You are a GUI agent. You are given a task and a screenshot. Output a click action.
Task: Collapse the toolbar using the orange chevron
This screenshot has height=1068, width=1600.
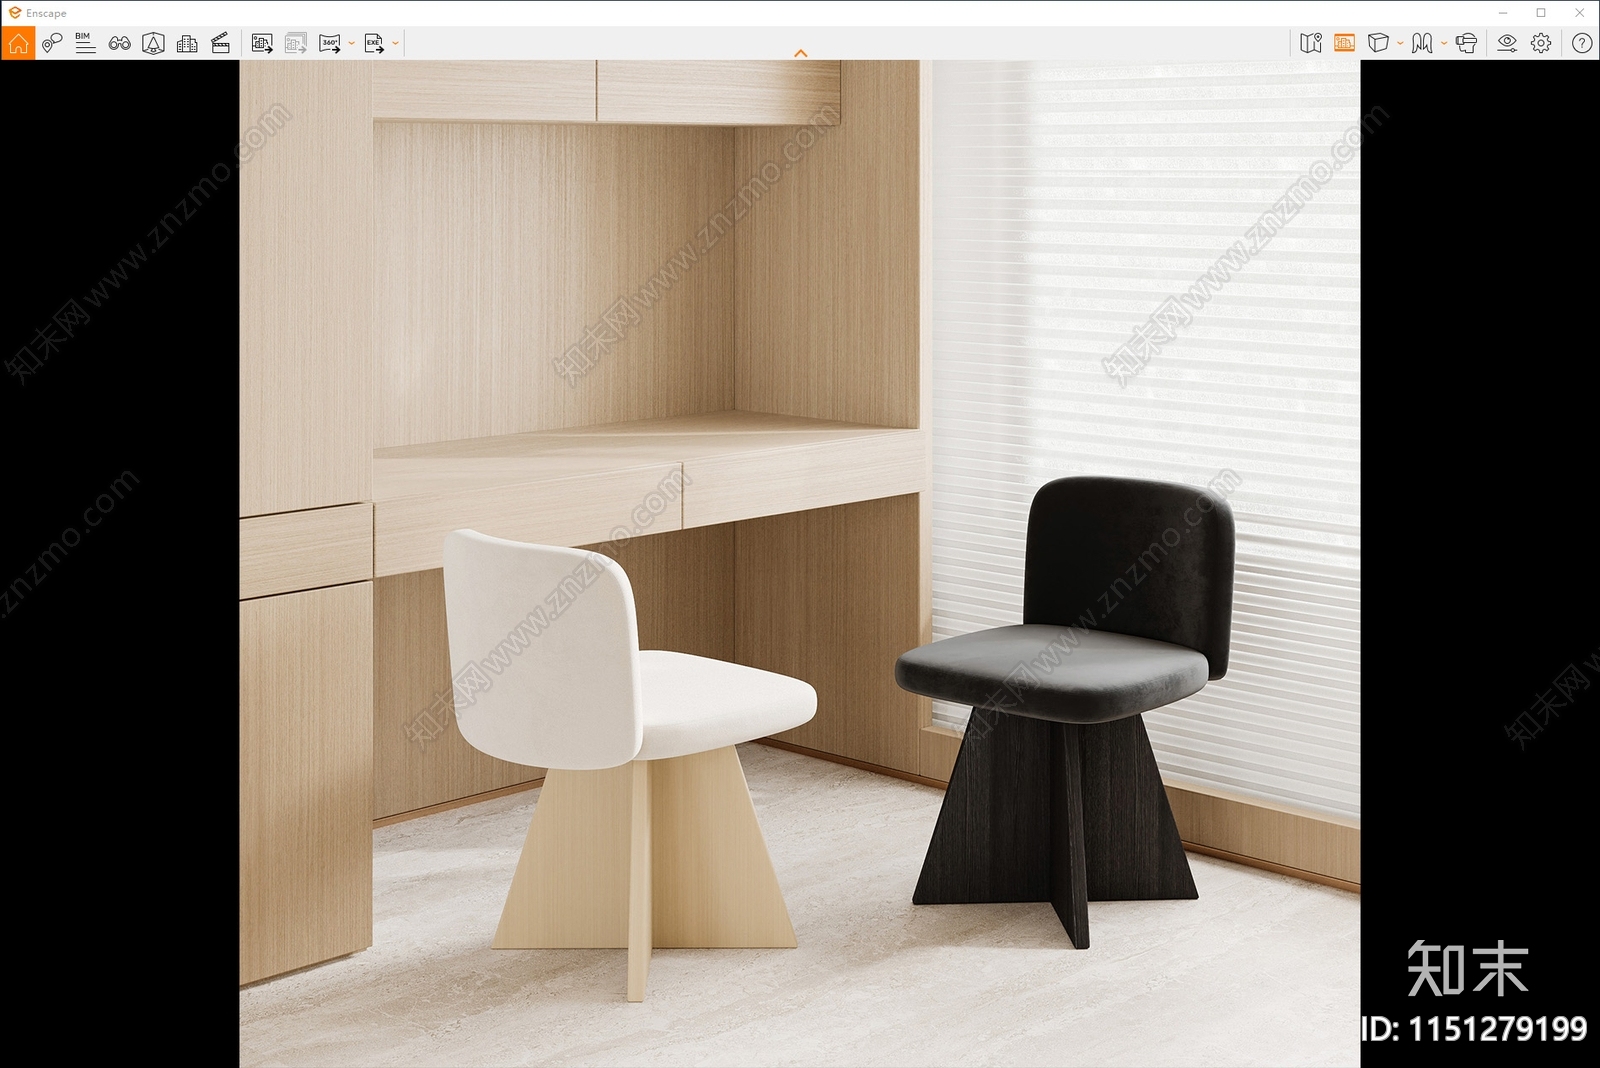coord(800,53)
